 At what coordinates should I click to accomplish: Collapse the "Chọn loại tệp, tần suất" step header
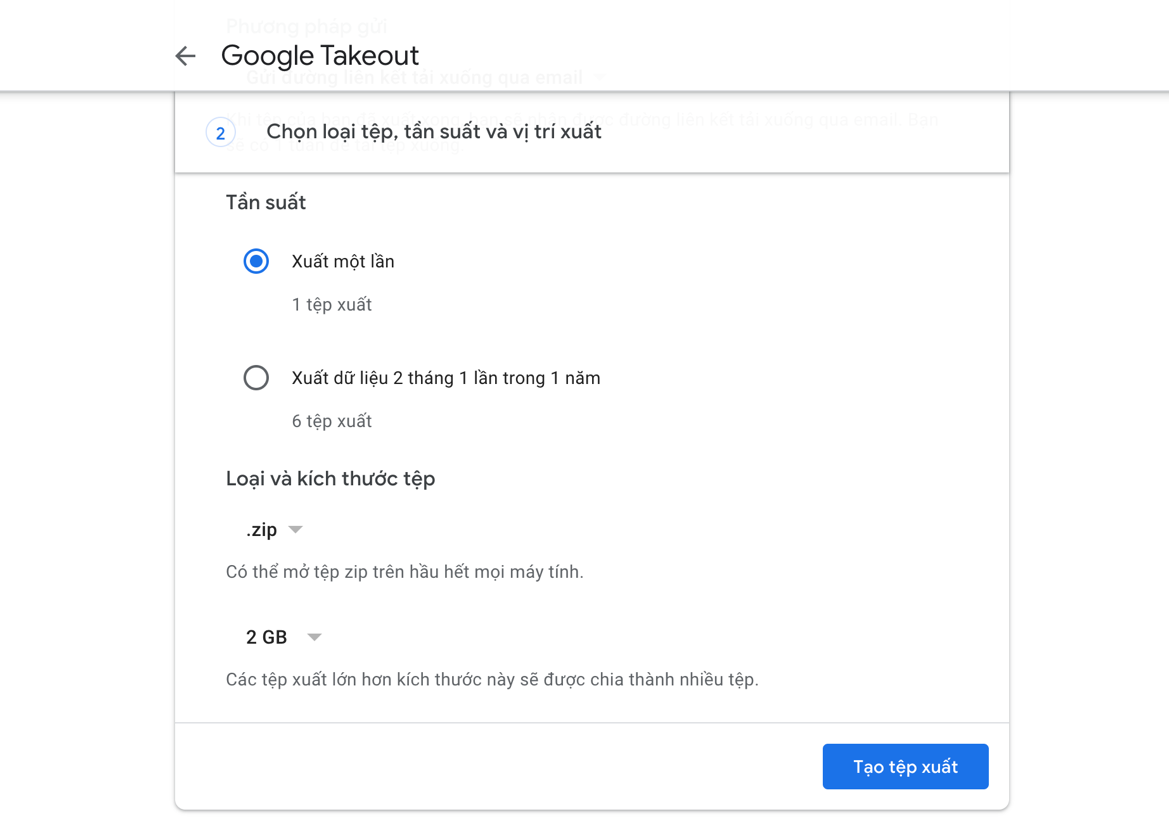[x=592, y=132]
